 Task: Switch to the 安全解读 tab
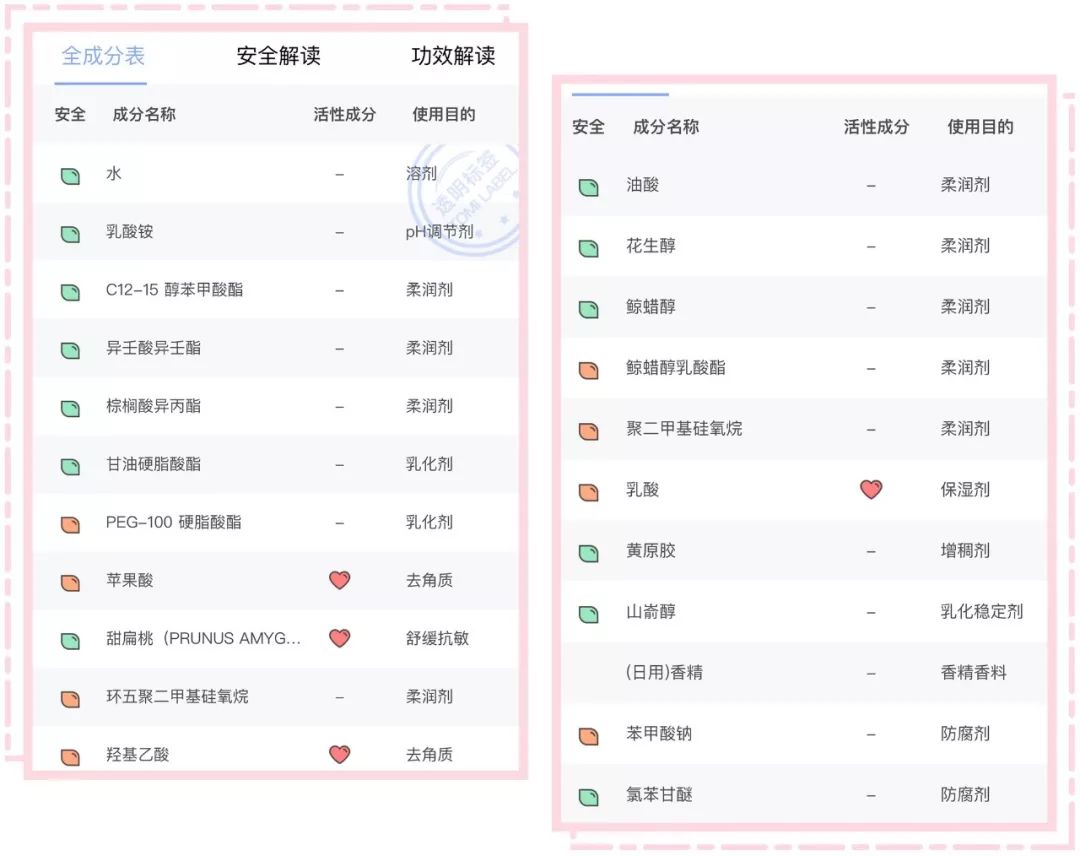pyautogui.click(x=276, y=57)
